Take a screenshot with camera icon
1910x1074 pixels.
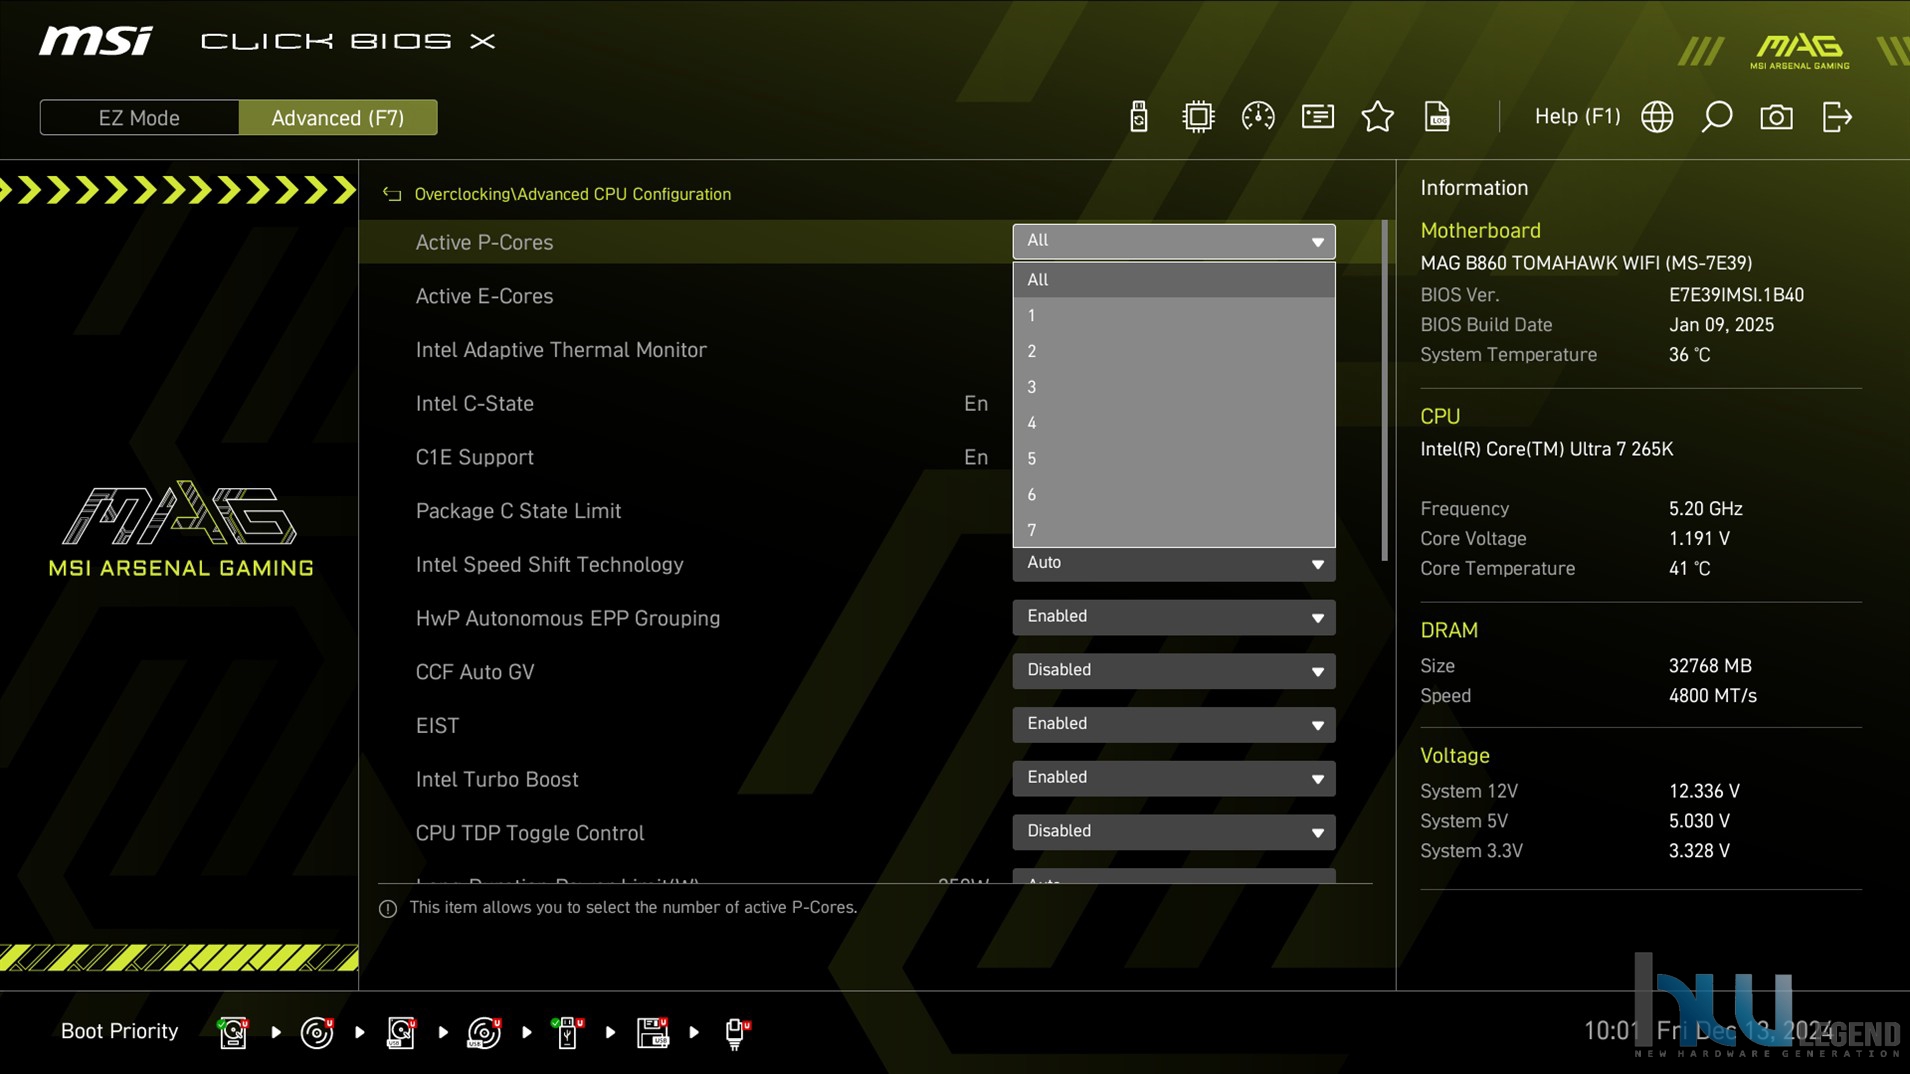pos(1776,117)
